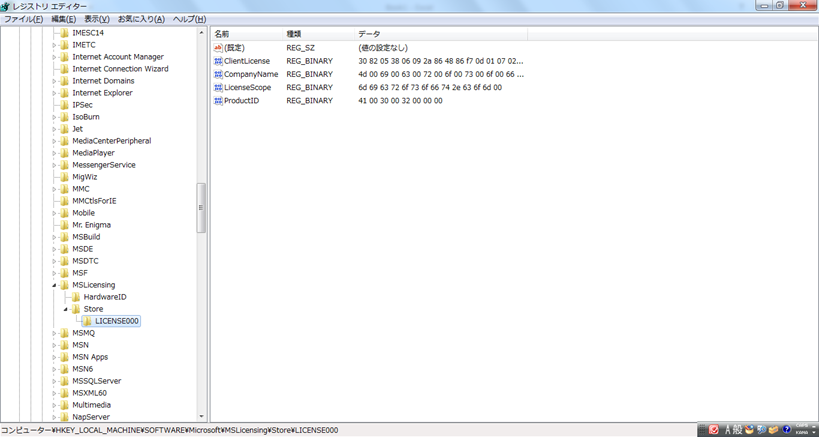Open the ファイル(F) menu
Screen dimensions: 819x437
point(23,19)
